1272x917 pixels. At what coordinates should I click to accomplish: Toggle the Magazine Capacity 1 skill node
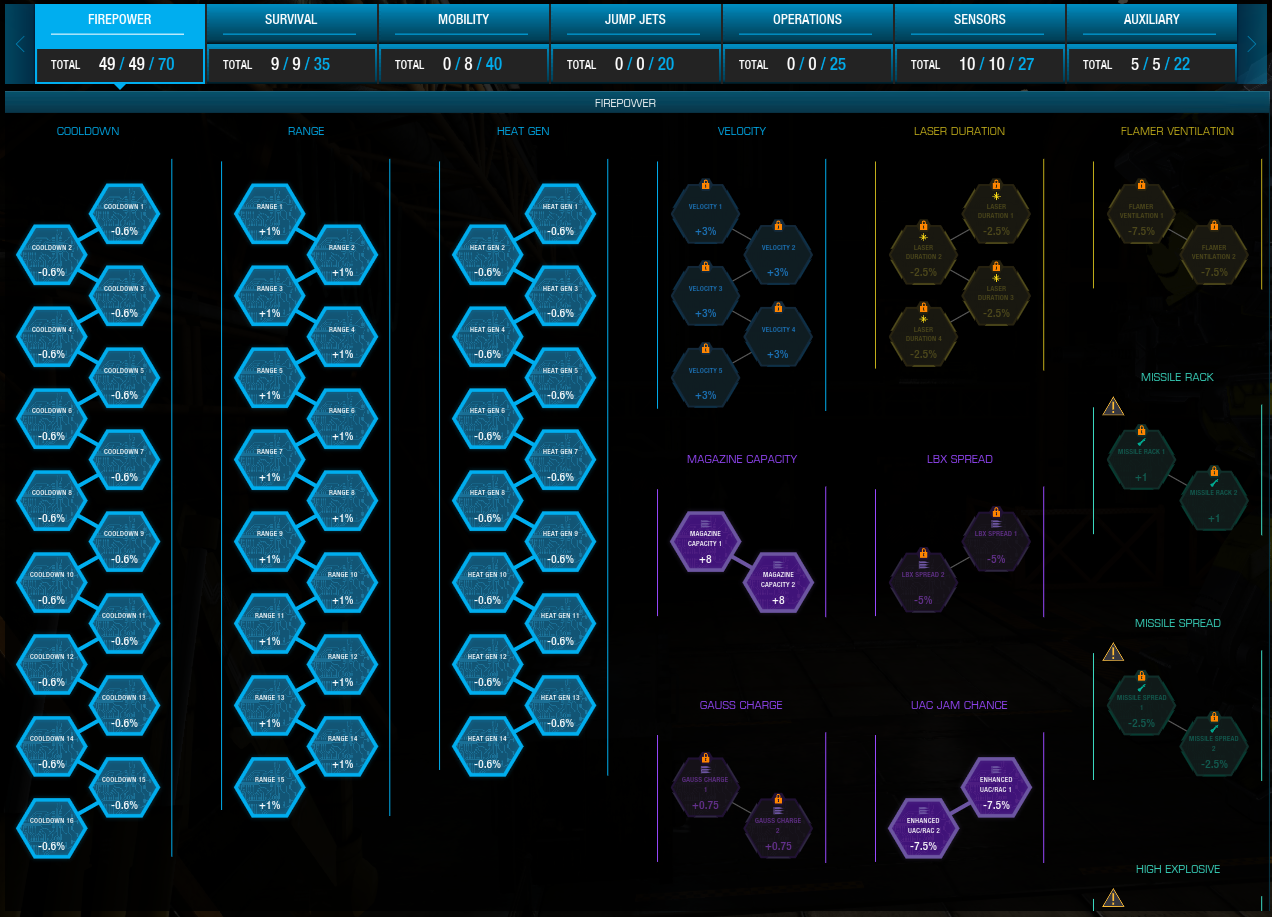point(705,544)
